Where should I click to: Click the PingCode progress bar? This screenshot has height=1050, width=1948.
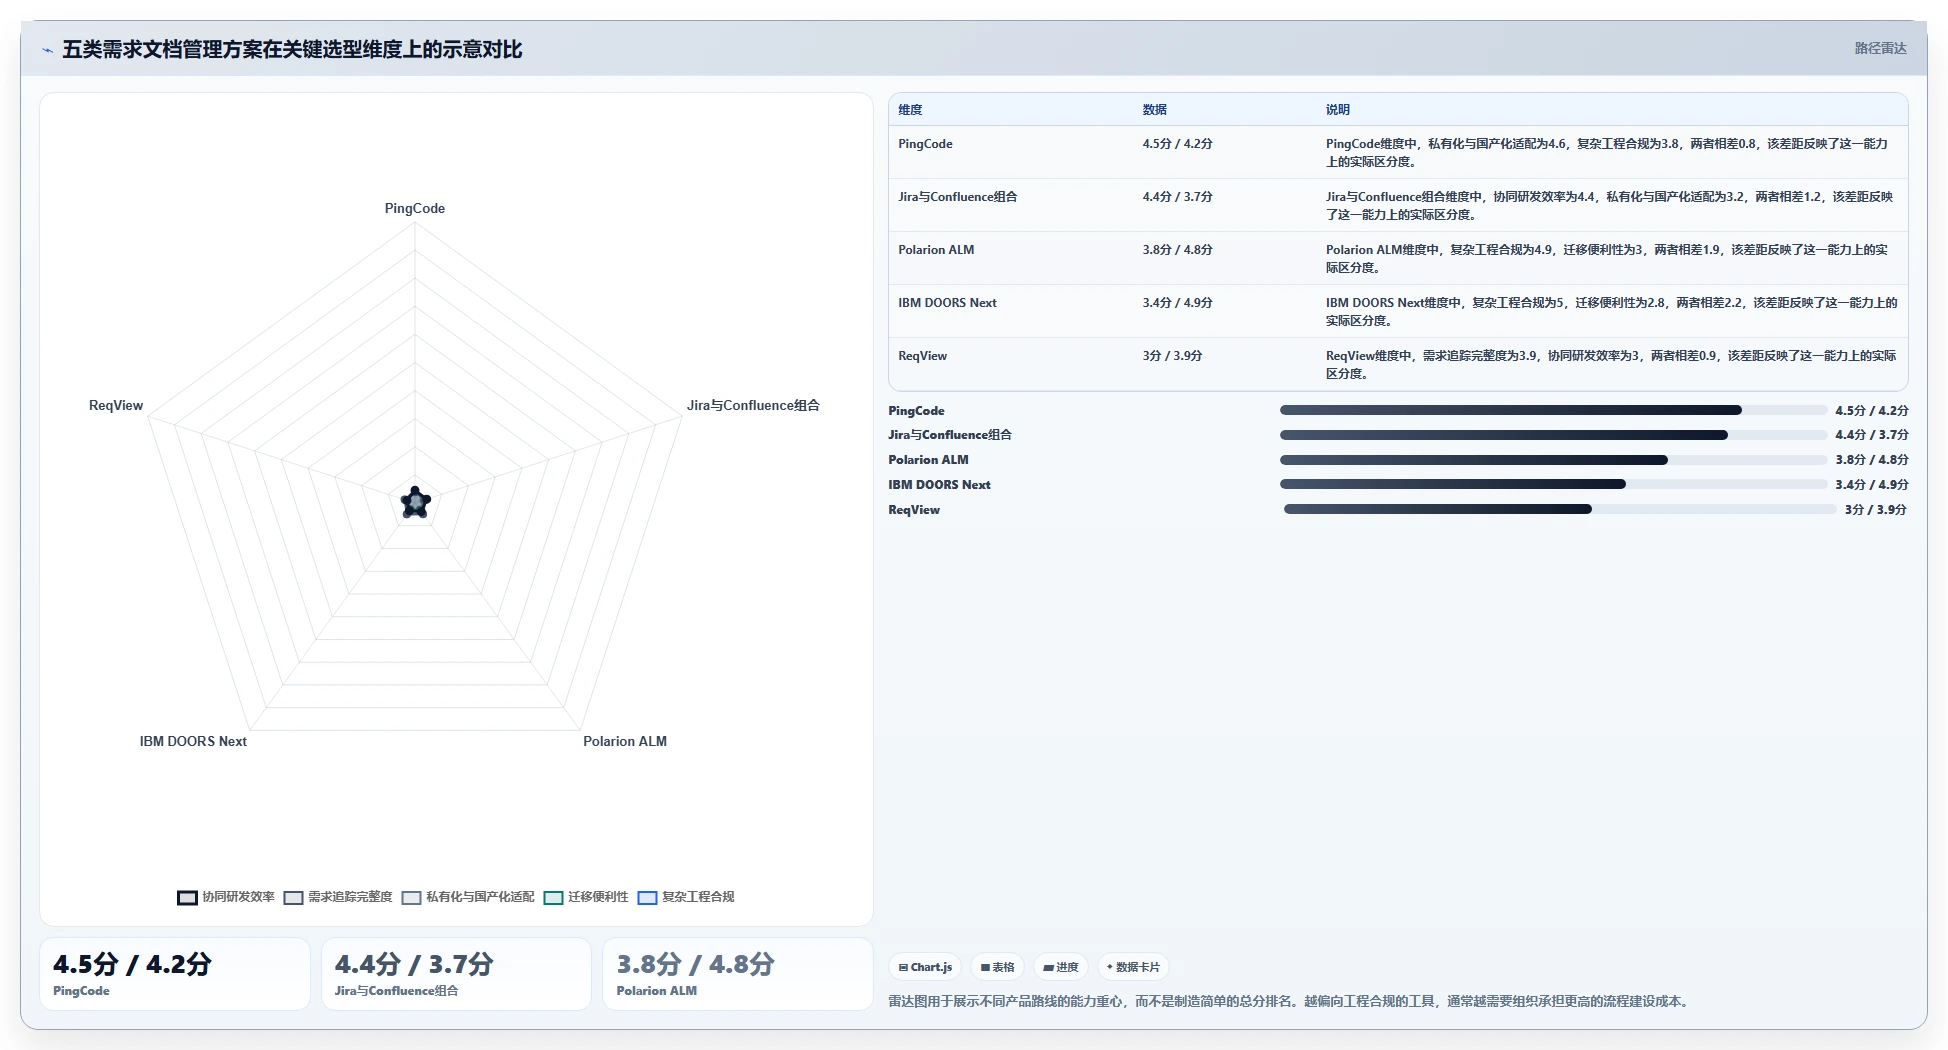1553,410
